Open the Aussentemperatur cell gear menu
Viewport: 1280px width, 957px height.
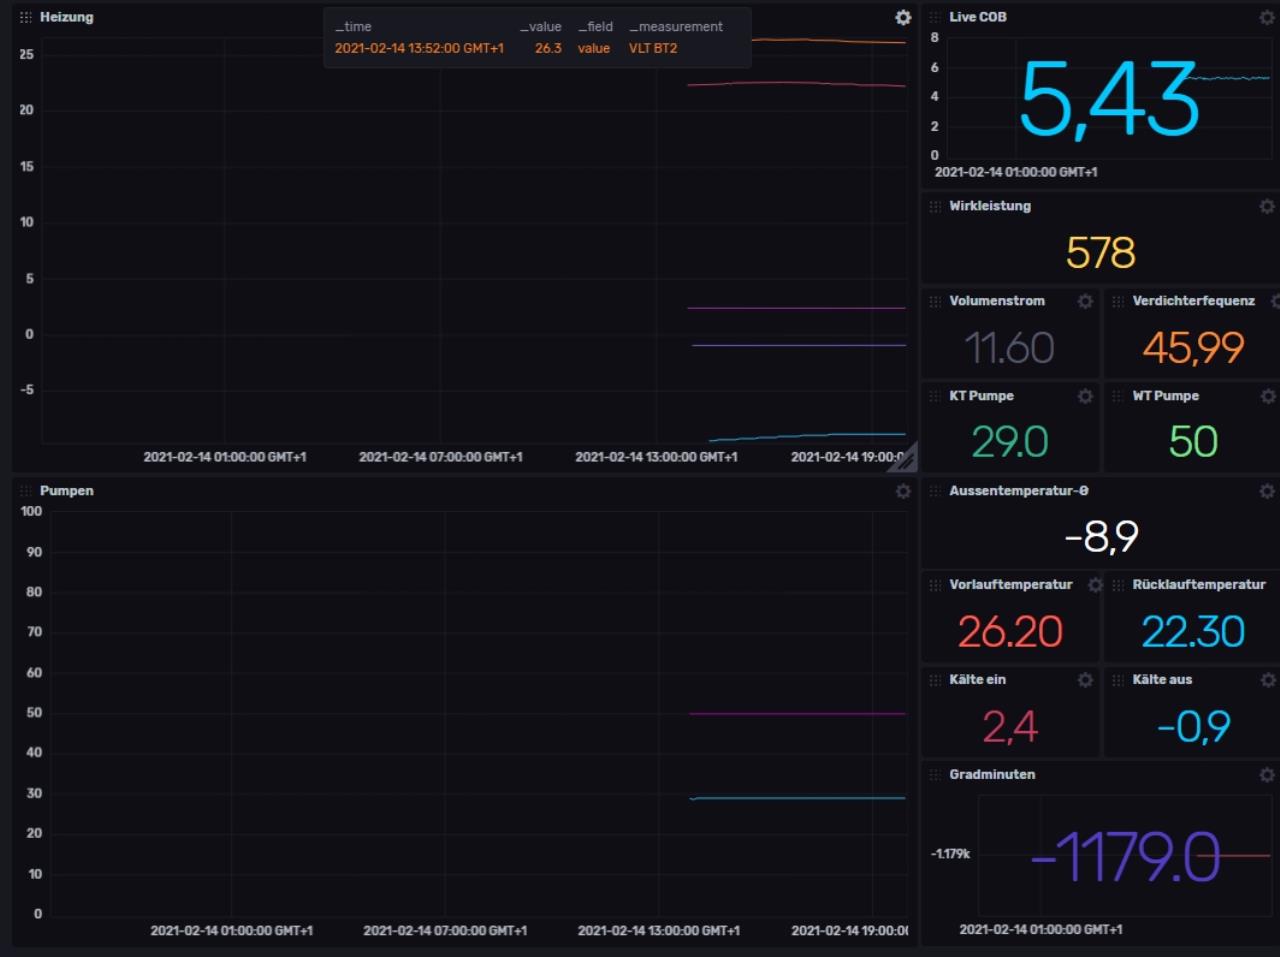pyautogui.click(x=1267, y=491)
